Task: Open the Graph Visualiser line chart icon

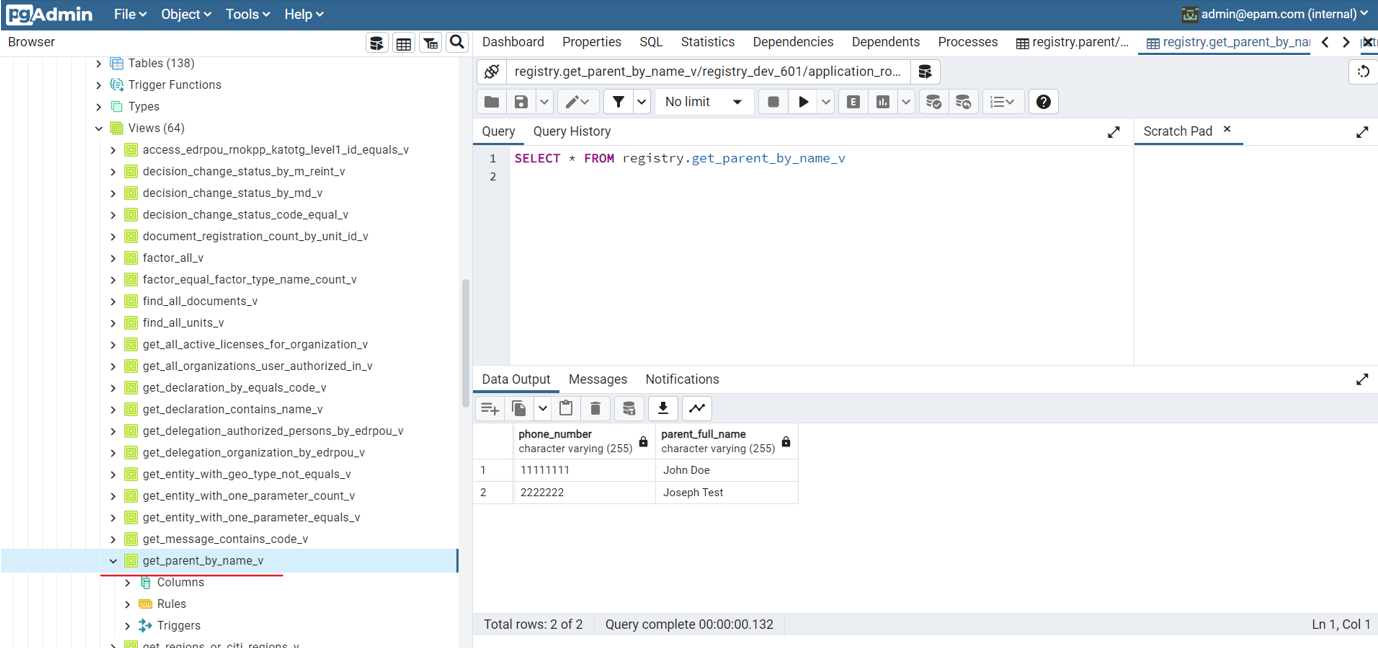Action: tap(697, 408)
